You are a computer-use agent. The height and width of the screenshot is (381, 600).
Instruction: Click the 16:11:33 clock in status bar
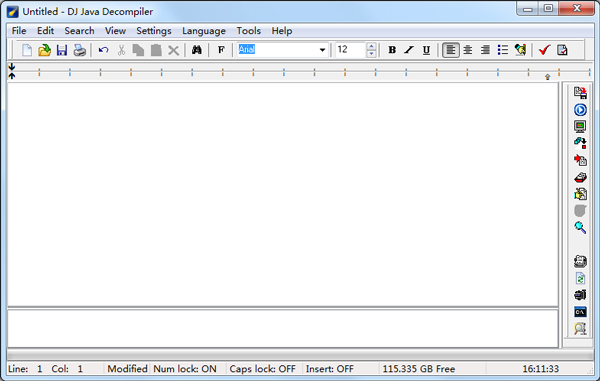click(x=541, y=369)
